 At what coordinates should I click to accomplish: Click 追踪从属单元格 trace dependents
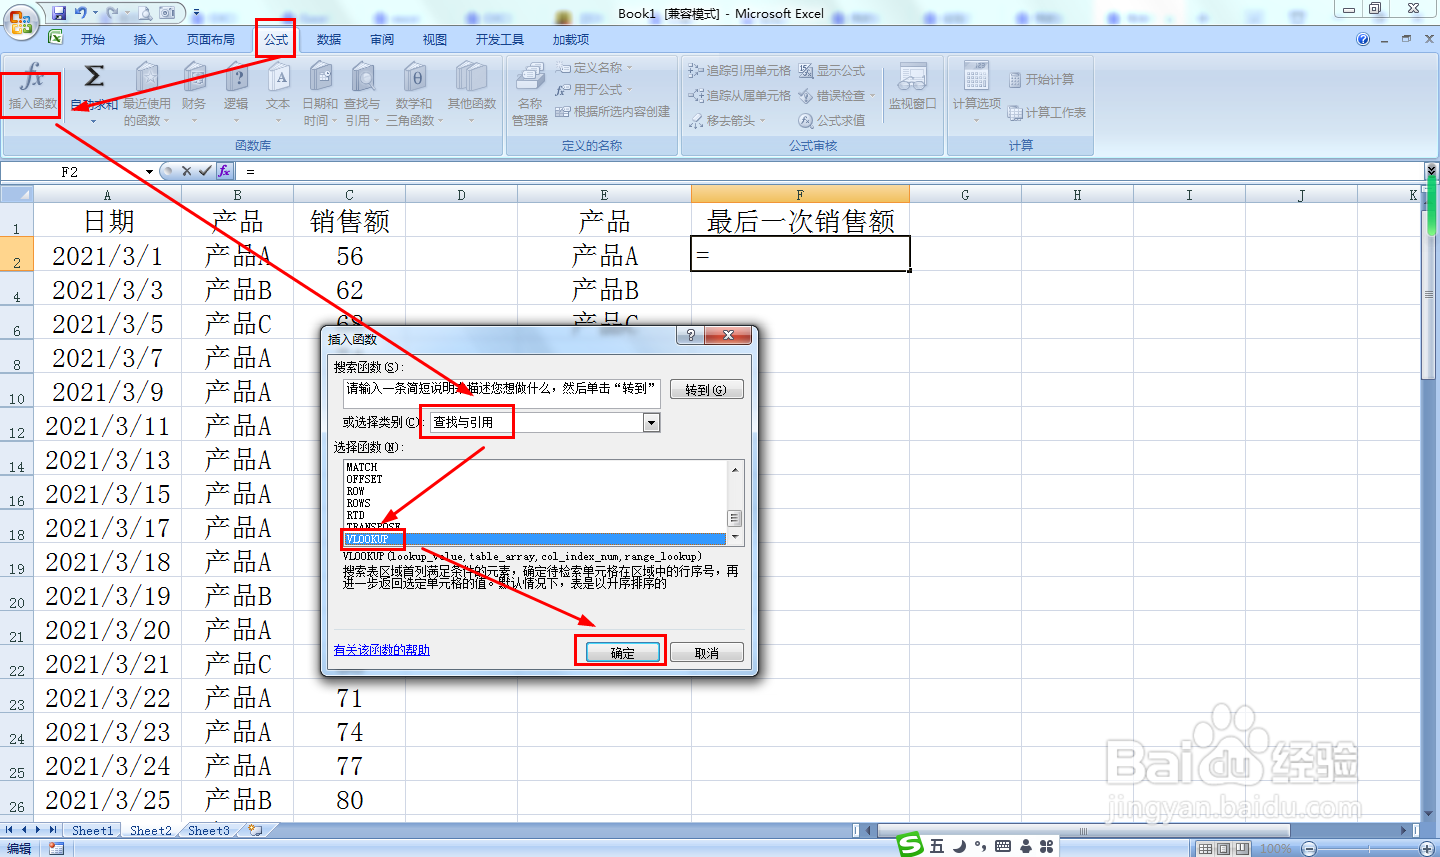(x=740, y=95)
